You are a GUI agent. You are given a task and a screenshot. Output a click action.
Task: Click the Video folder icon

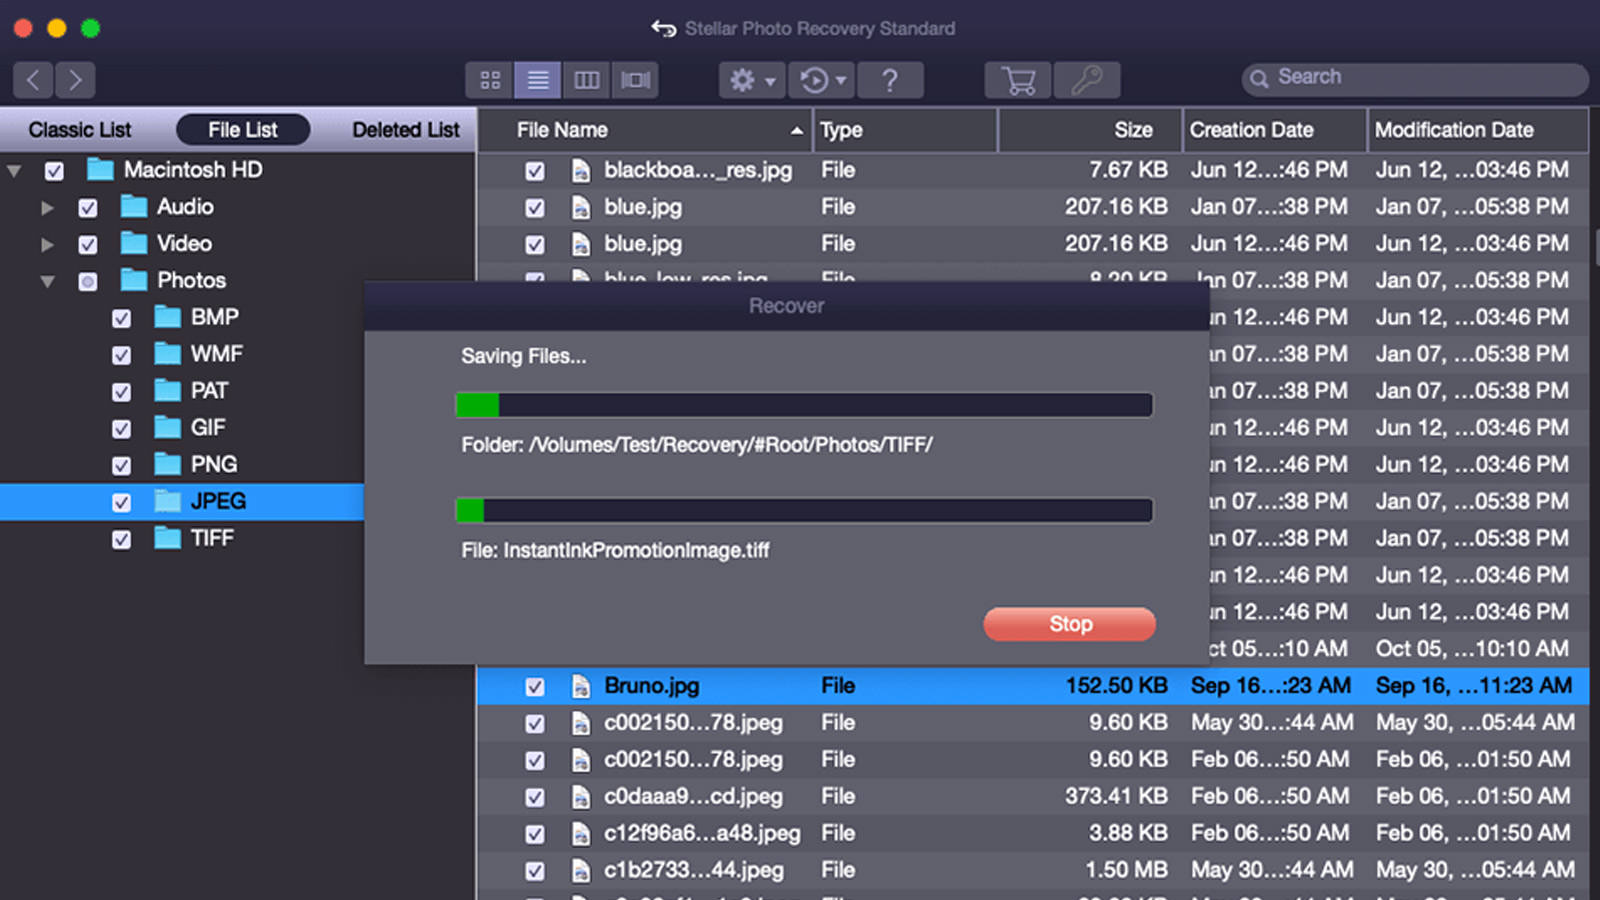click(134, 244)
